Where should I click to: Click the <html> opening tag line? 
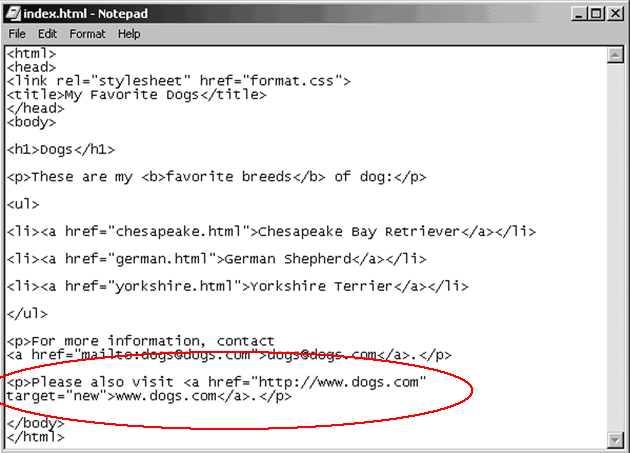click(31, 53)
